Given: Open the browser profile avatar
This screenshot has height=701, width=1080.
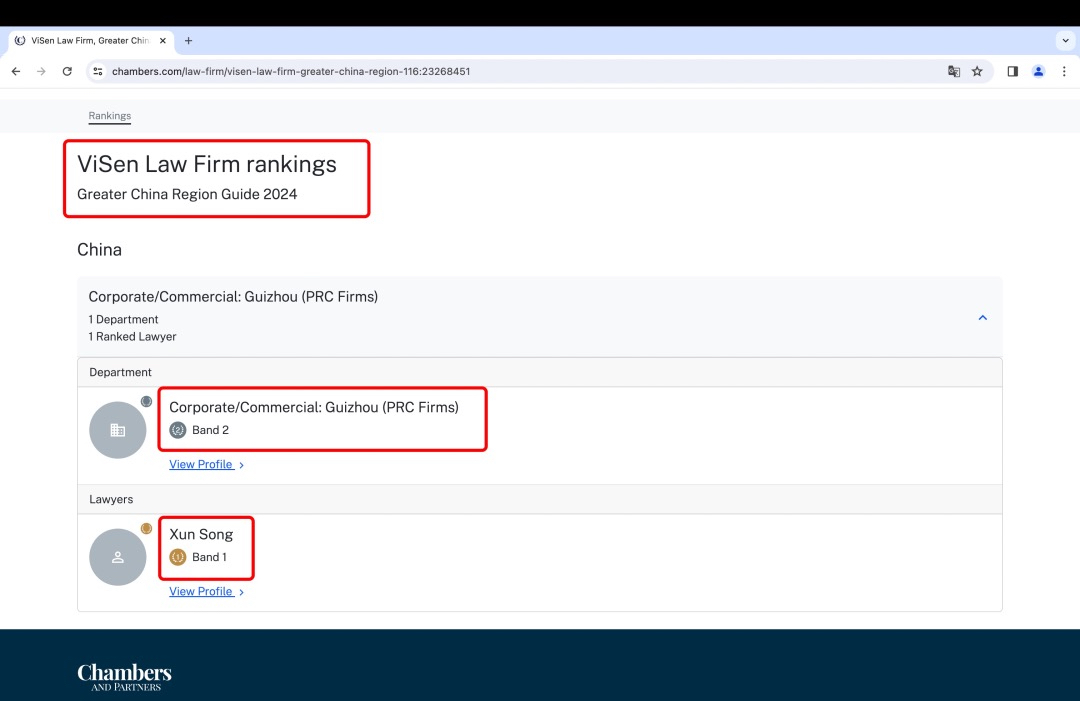Looking at the screenshot, I should coord(1038,72).
